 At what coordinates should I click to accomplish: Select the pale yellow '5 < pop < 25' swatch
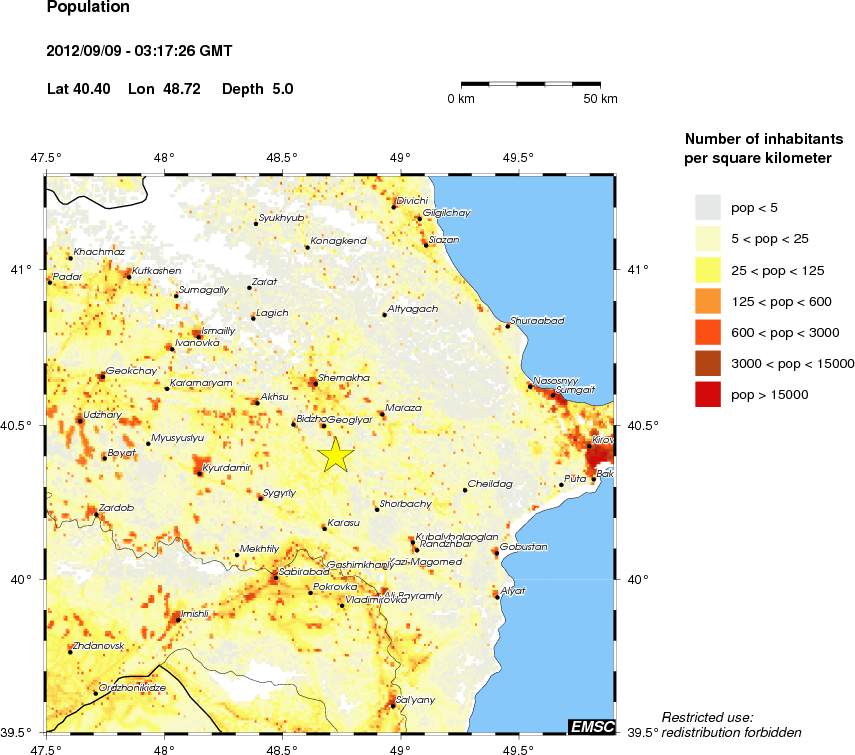[x=708, y=239]
